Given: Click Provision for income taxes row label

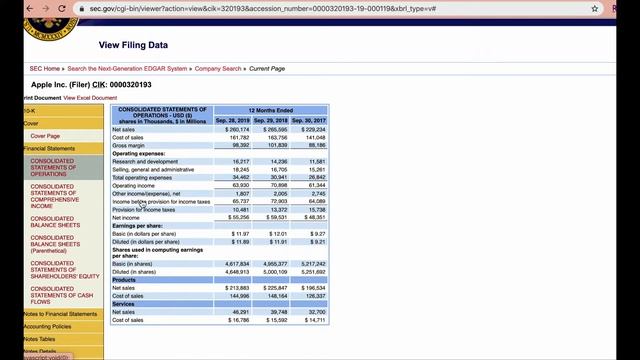Looking at the screenshot, I should [144, 210].
